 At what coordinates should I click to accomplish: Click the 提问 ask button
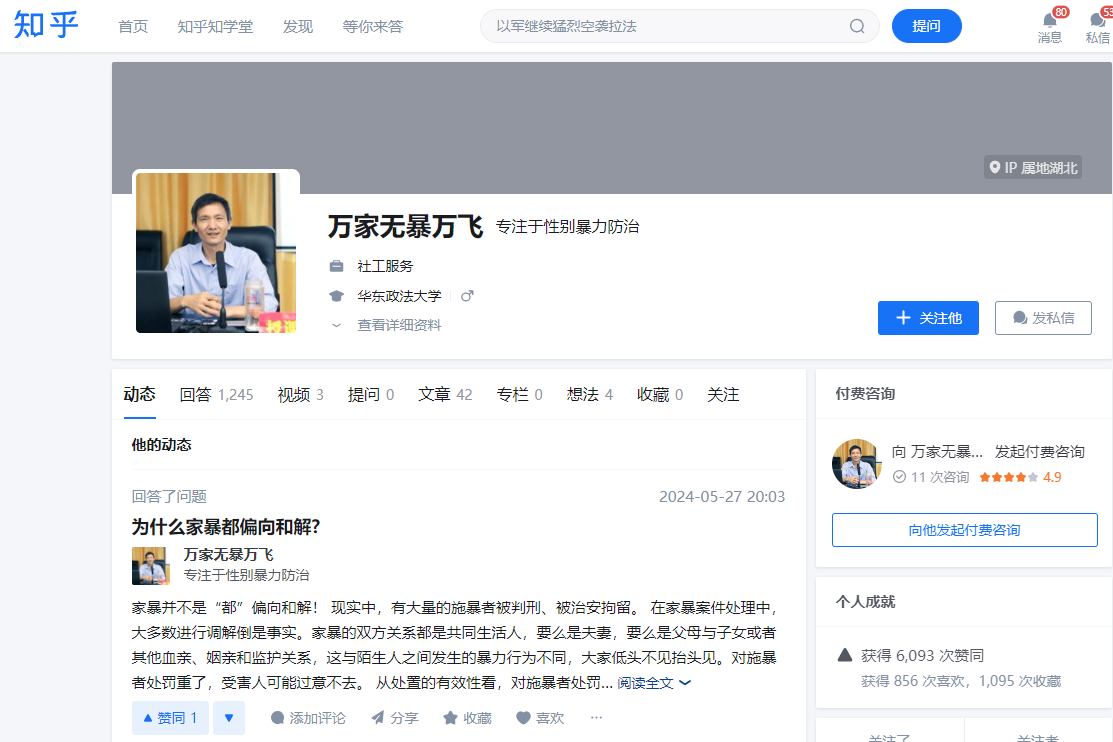pyautogui.click(x=926, y=26)
